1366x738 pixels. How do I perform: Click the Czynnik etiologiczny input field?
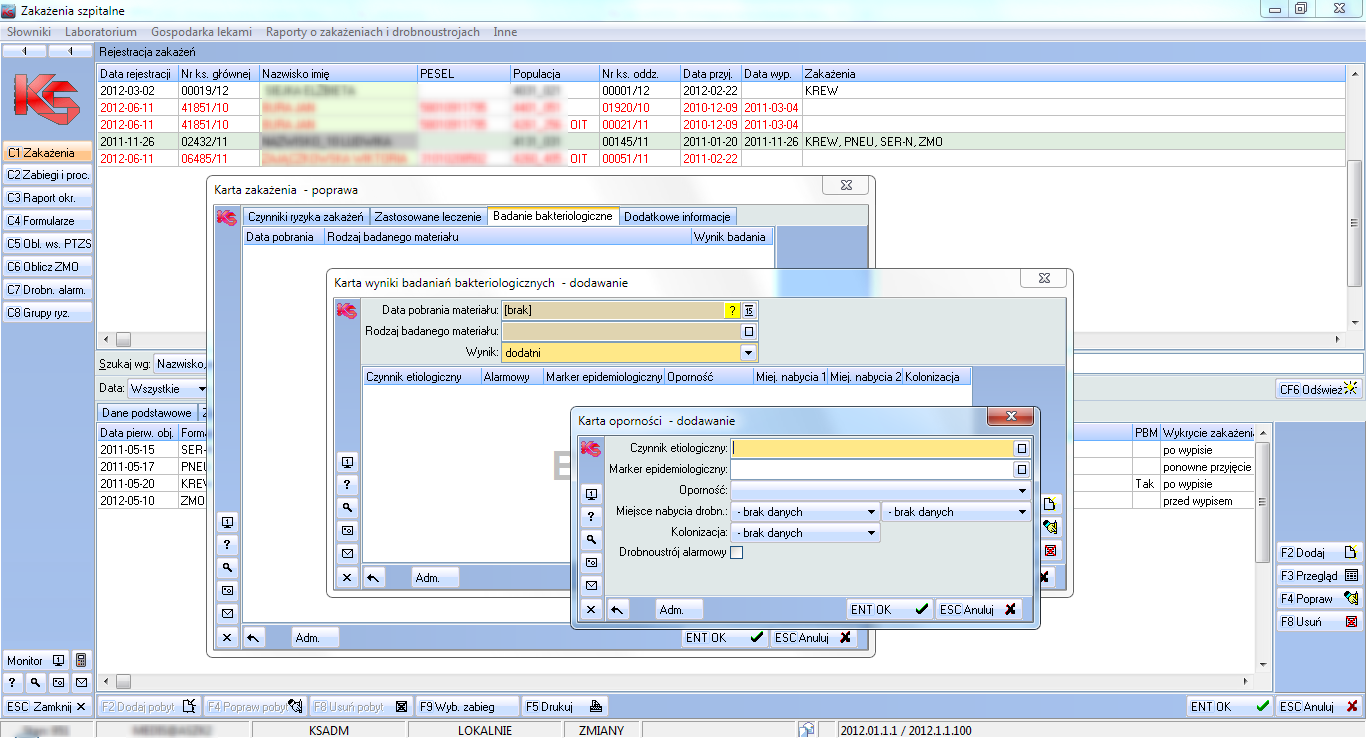[871, 449]
